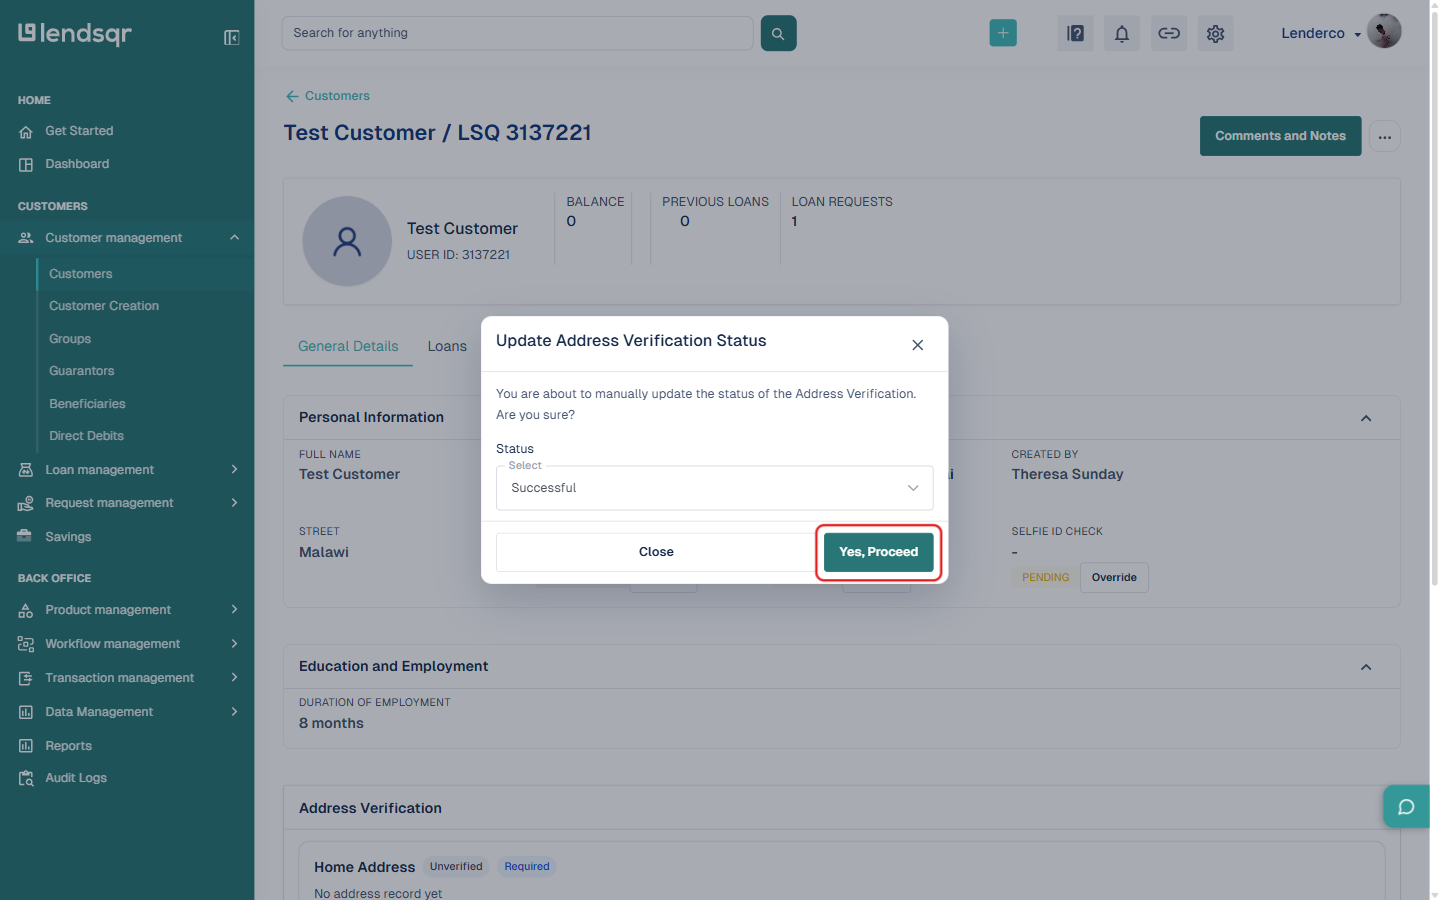
Task: Open the Lenderco account dropdown arrow
Action: pos(1357,34)
